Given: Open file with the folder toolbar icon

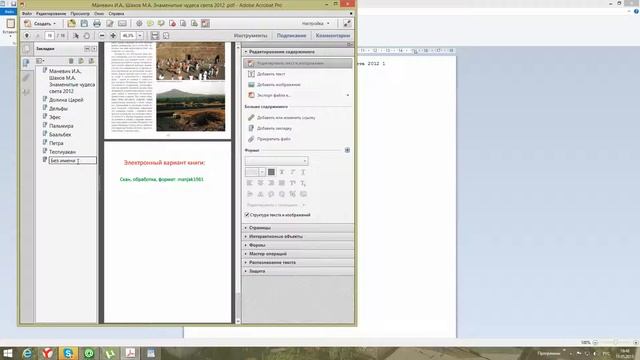Looking at the screenshot, I should point(71,24).
